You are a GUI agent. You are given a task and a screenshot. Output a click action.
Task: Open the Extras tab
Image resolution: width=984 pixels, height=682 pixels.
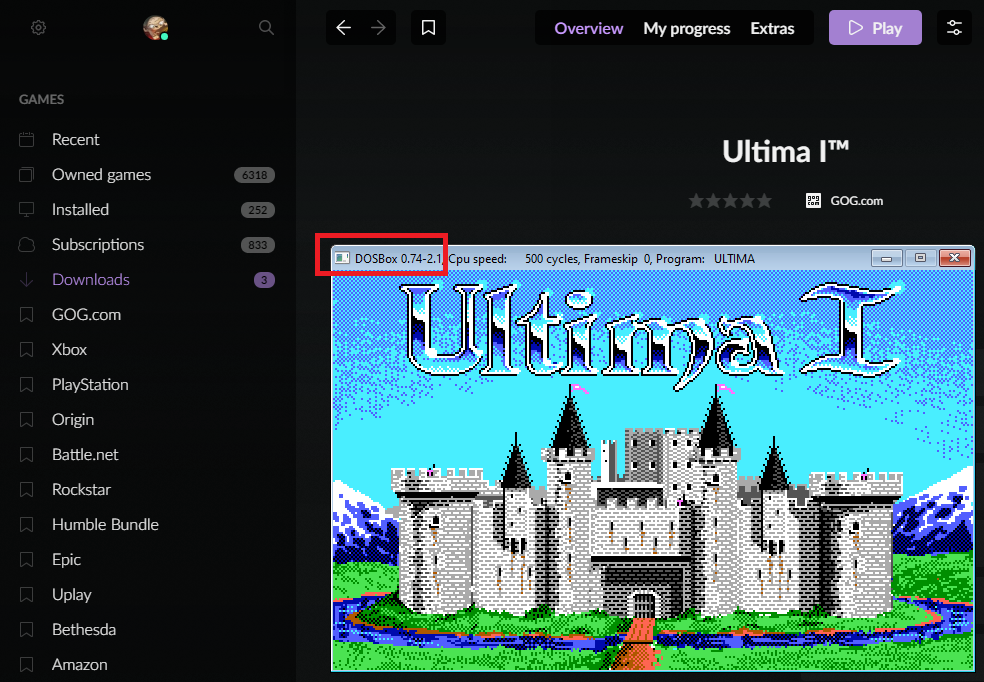point(772,28)
